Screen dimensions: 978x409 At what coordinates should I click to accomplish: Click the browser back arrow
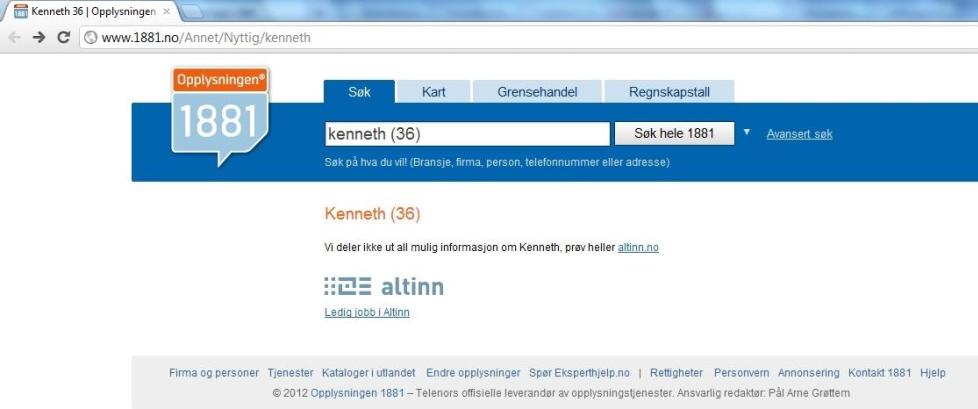click(14, 37)
